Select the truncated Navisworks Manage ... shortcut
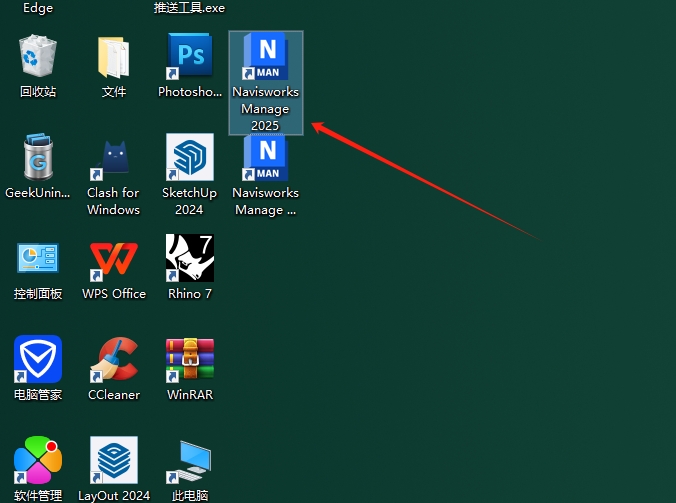The image size is (676, 503). pos(266,158)
